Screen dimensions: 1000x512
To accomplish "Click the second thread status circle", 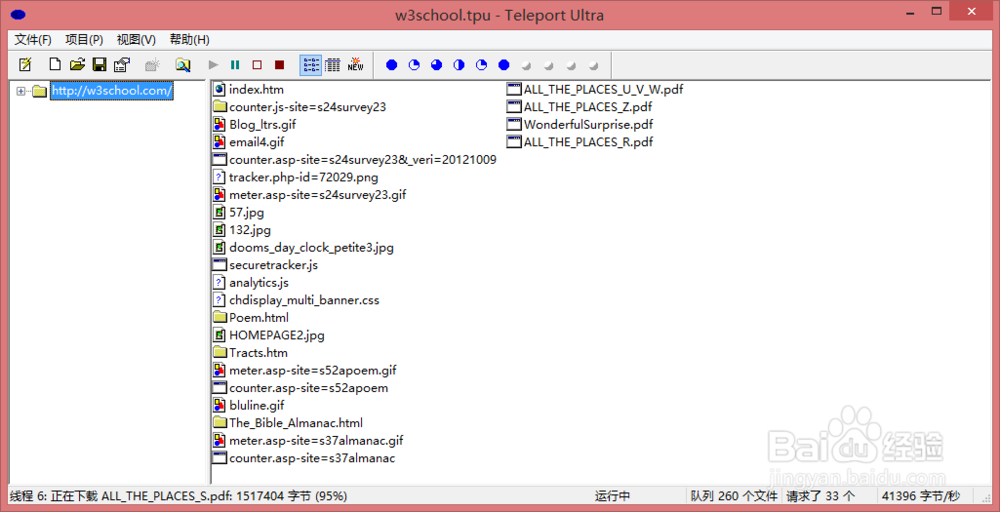I will tap(414, 64).
